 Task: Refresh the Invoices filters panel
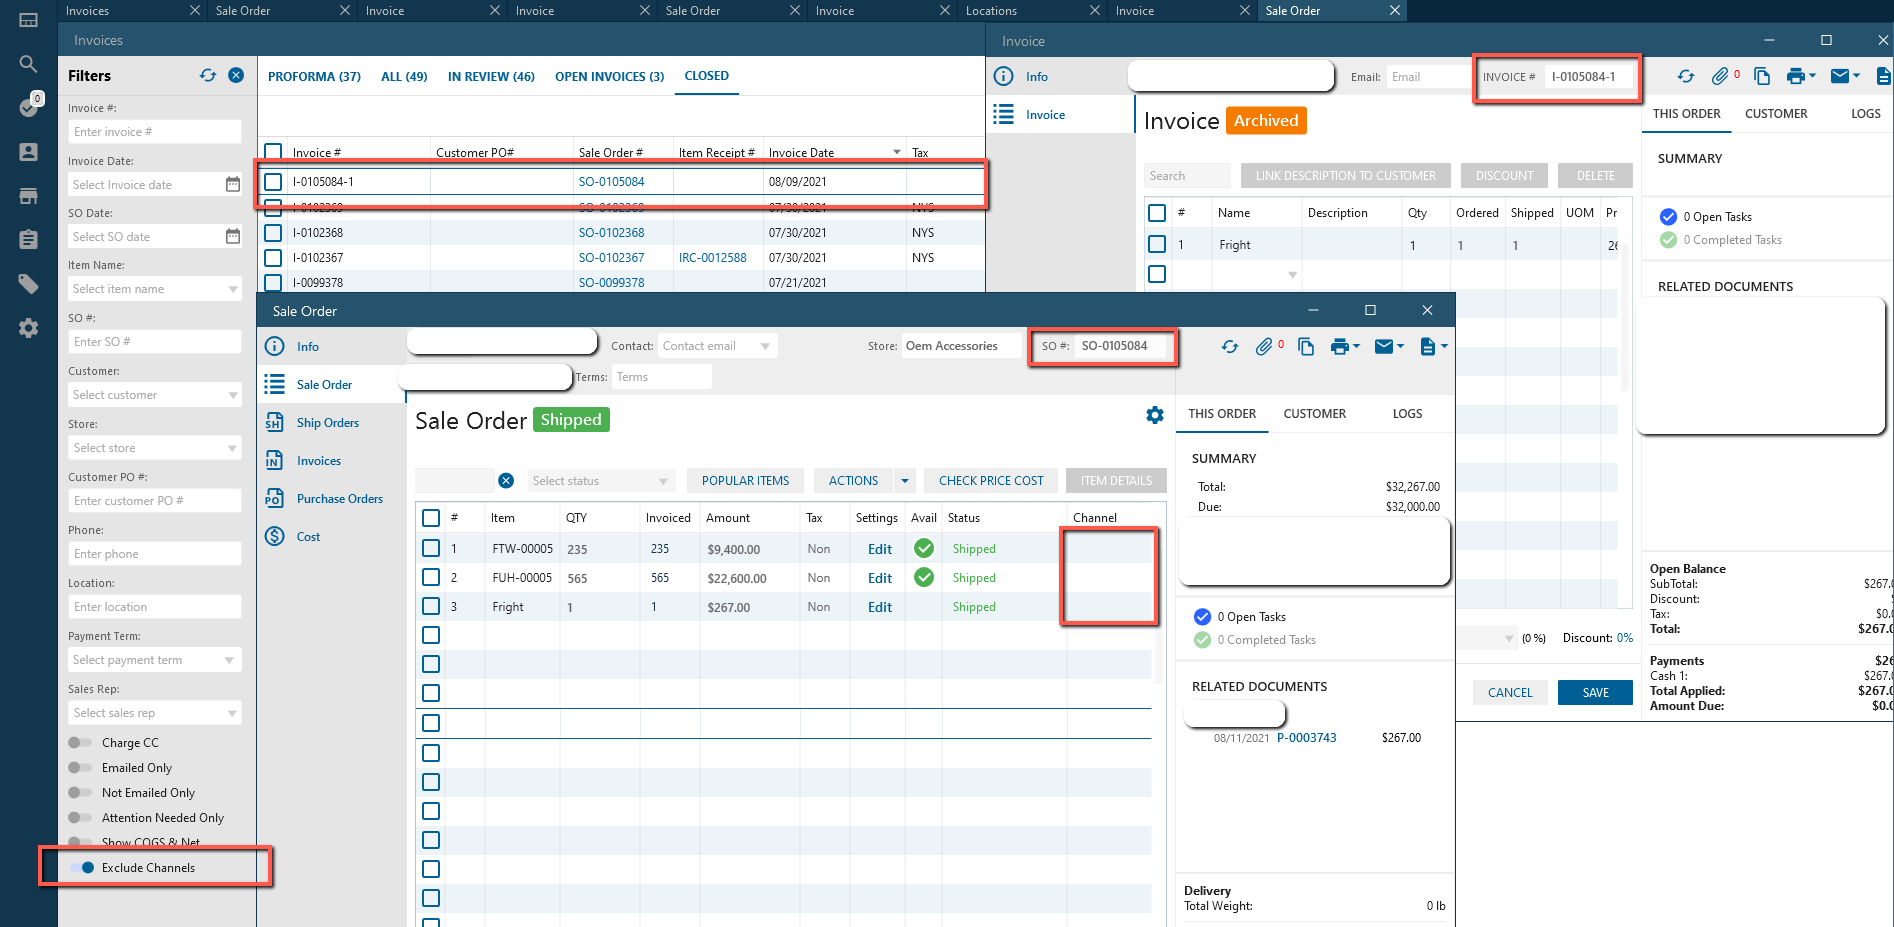coord(208,76)
